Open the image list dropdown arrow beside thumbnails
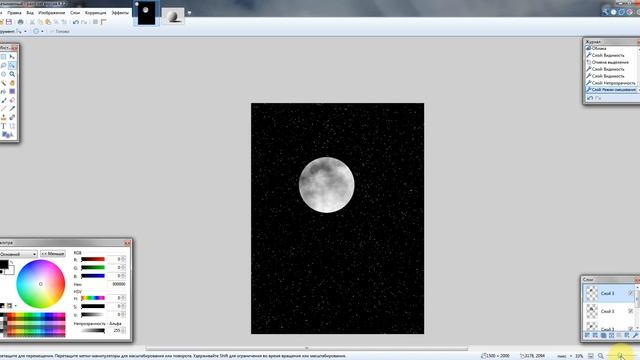Screen dimensions: 640x360 (x=189, y=13)
